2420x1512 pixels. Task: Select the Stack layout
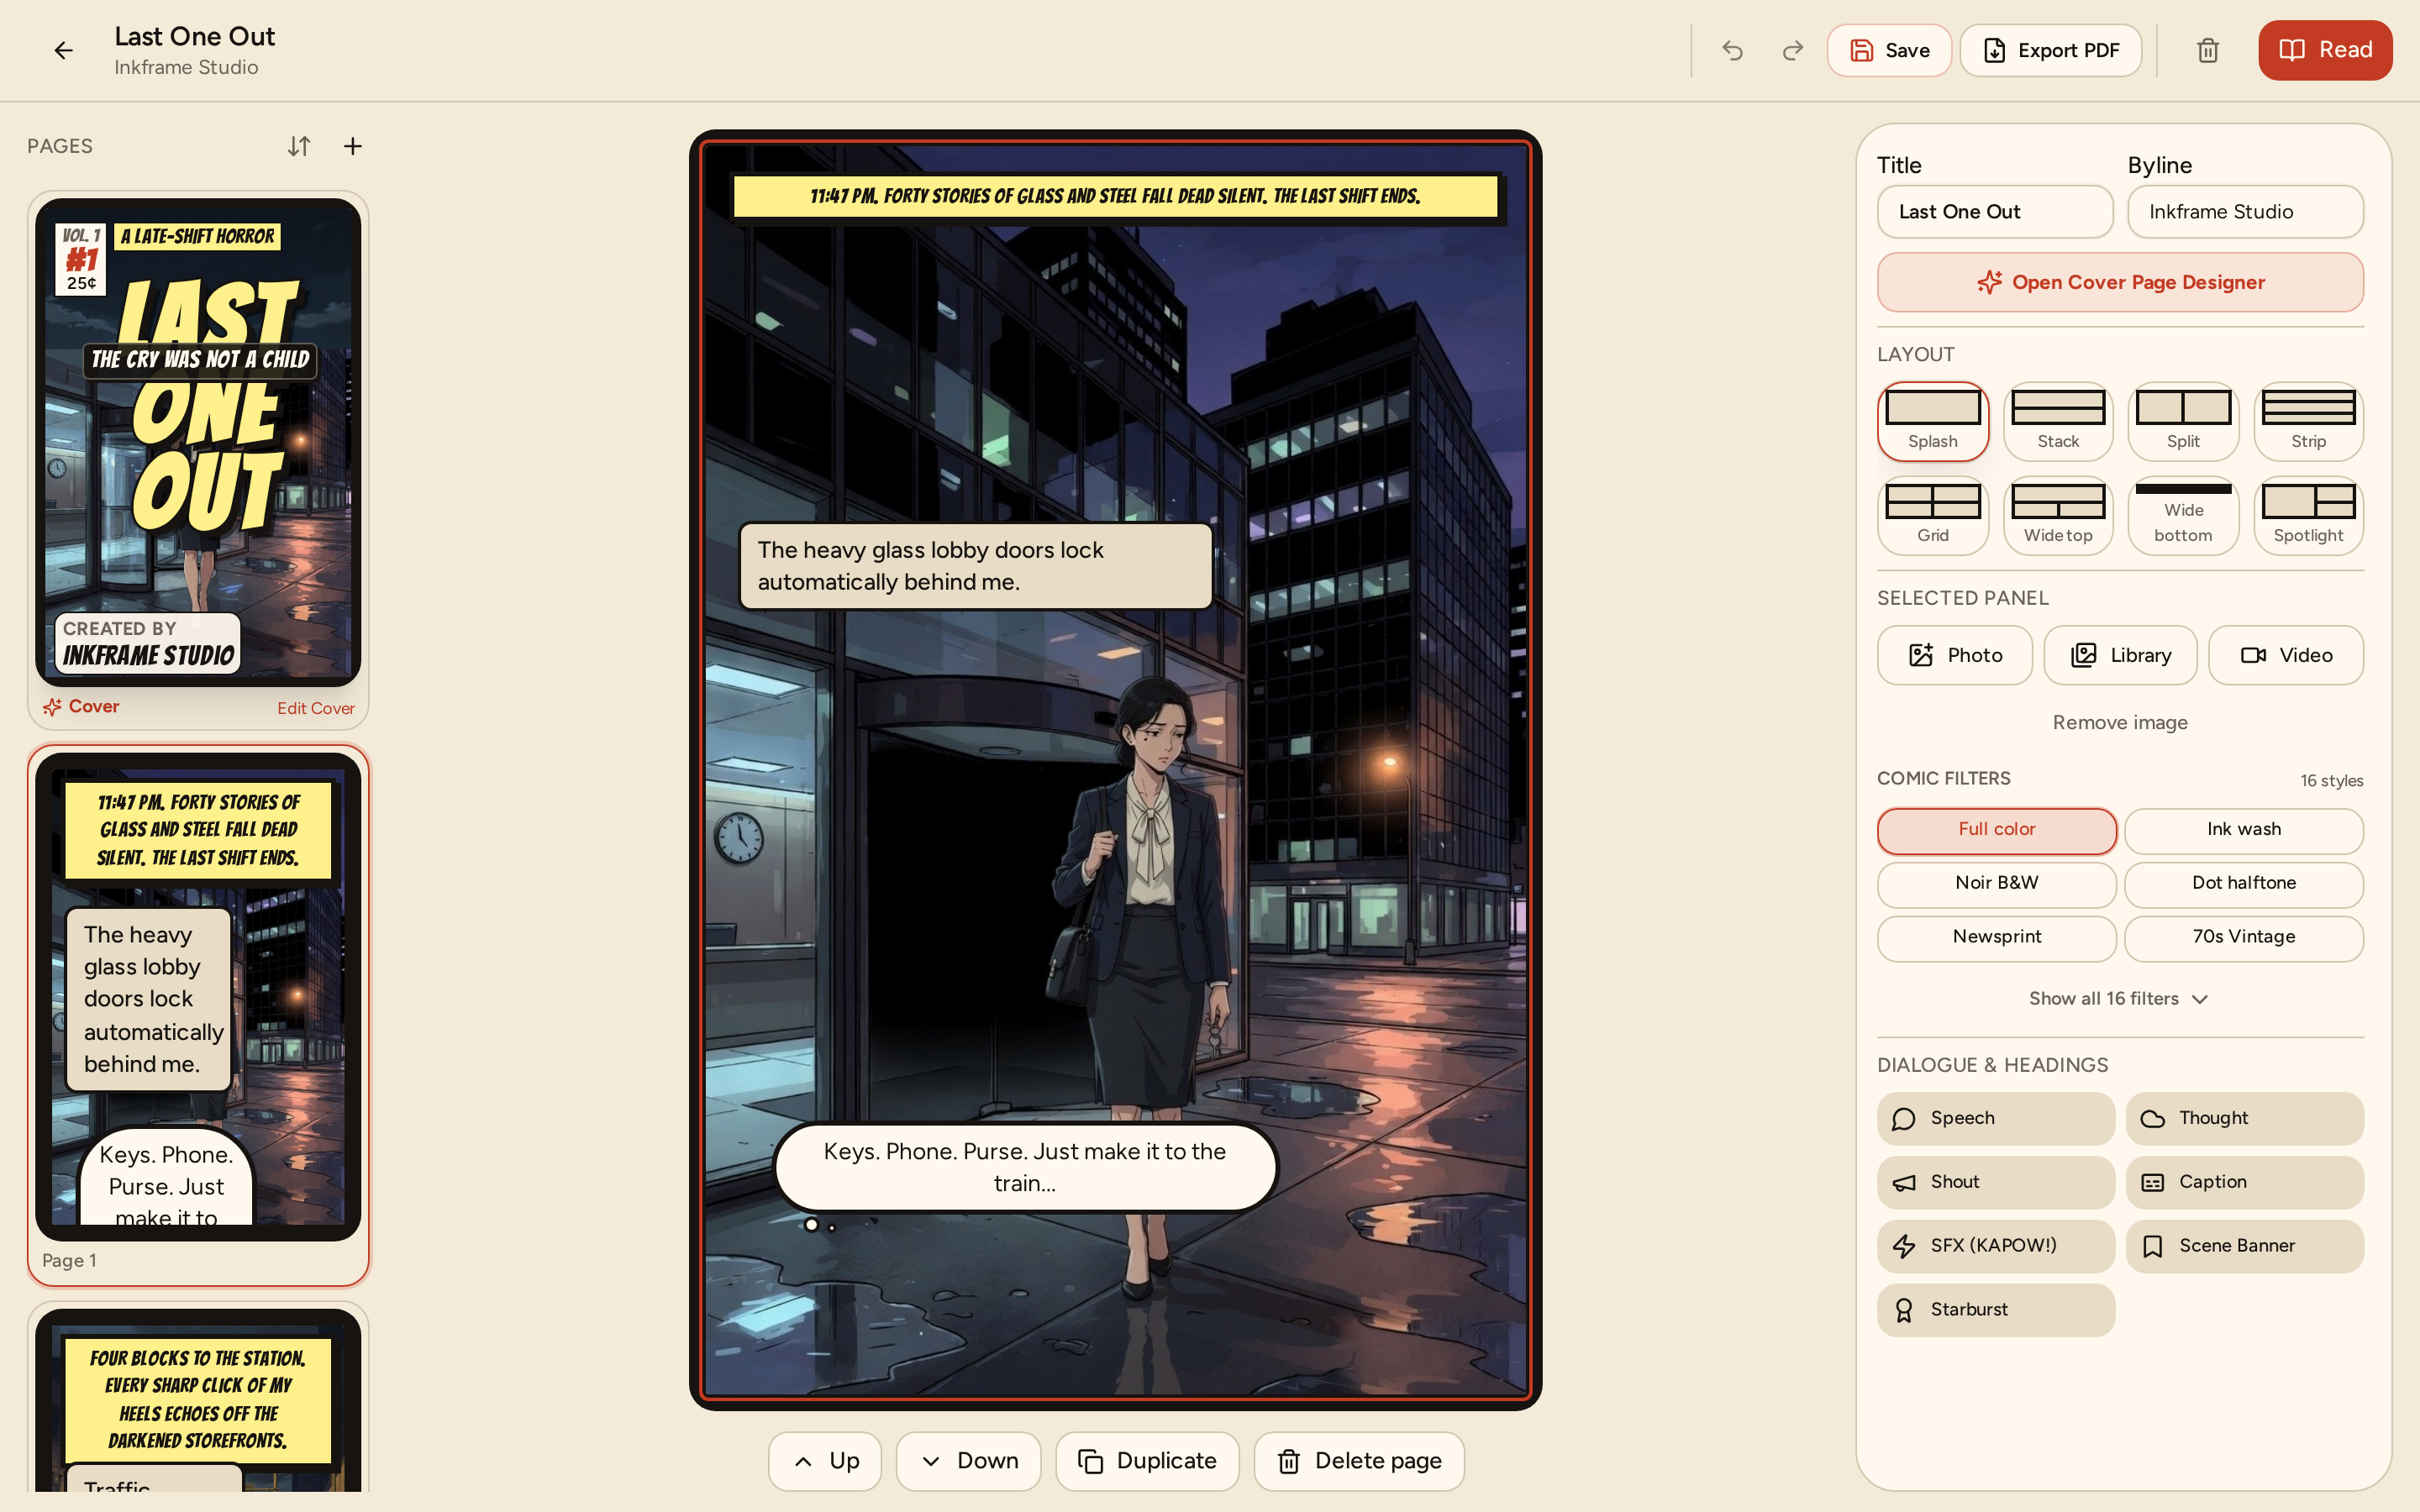tap(2058, 421)
